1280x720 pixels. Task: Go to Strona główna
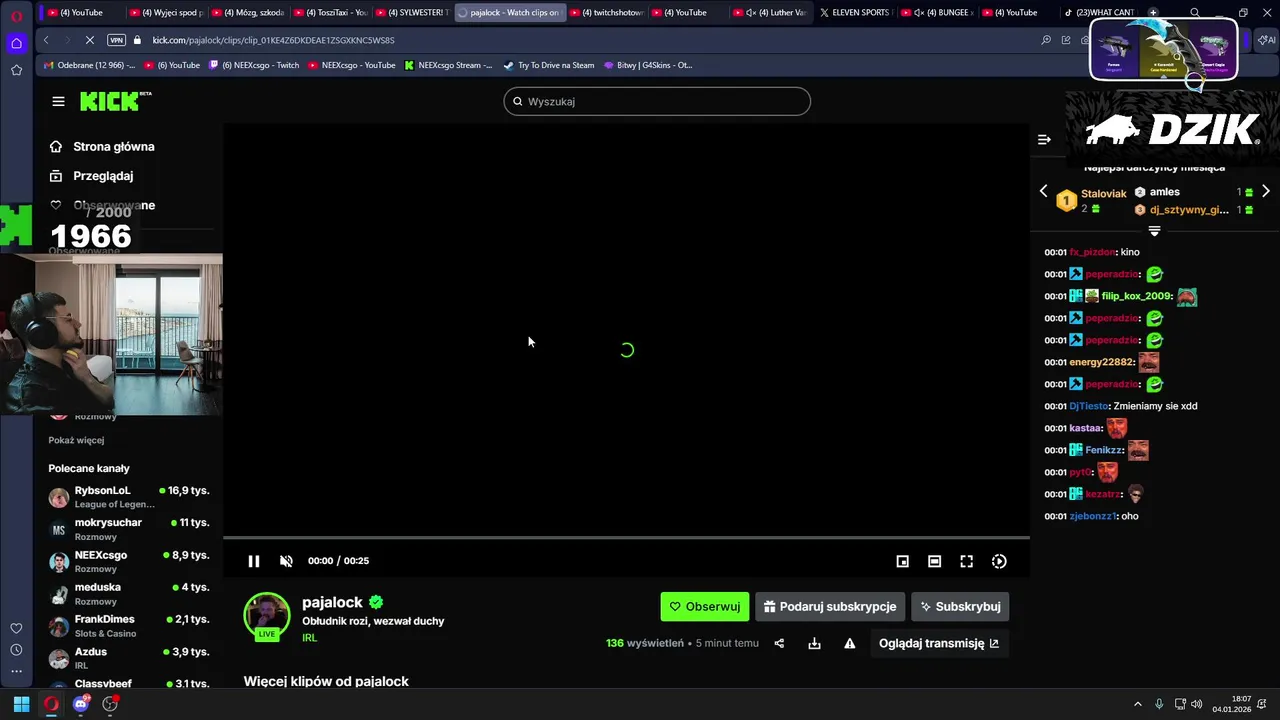102,146
